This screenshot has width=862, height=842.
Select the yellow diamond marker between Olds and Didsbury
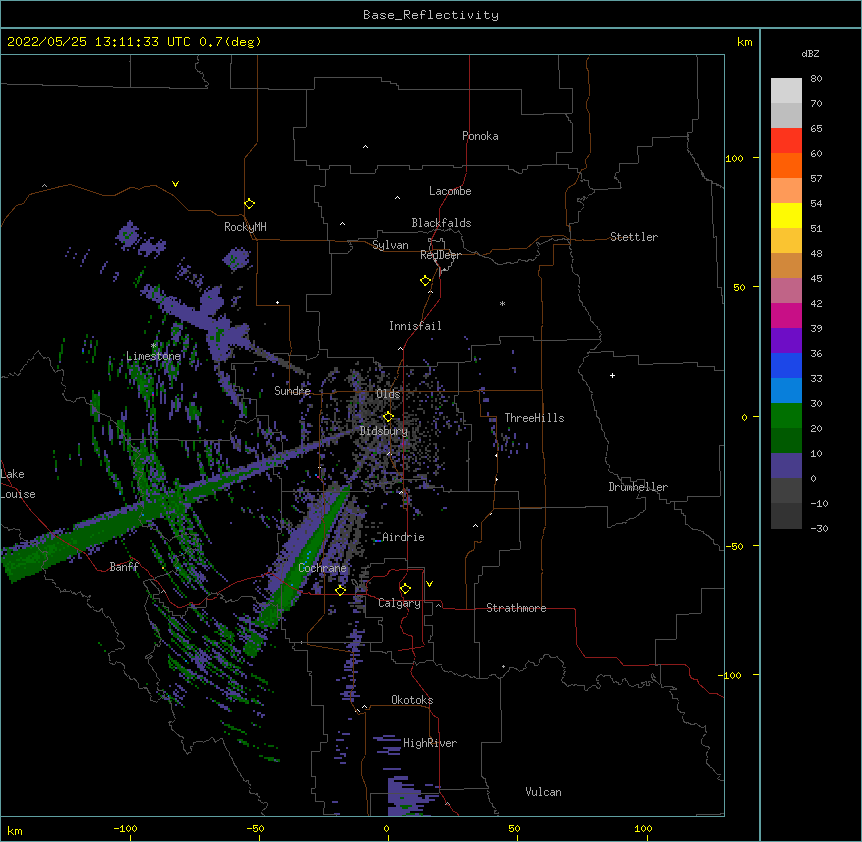(388, 416)
